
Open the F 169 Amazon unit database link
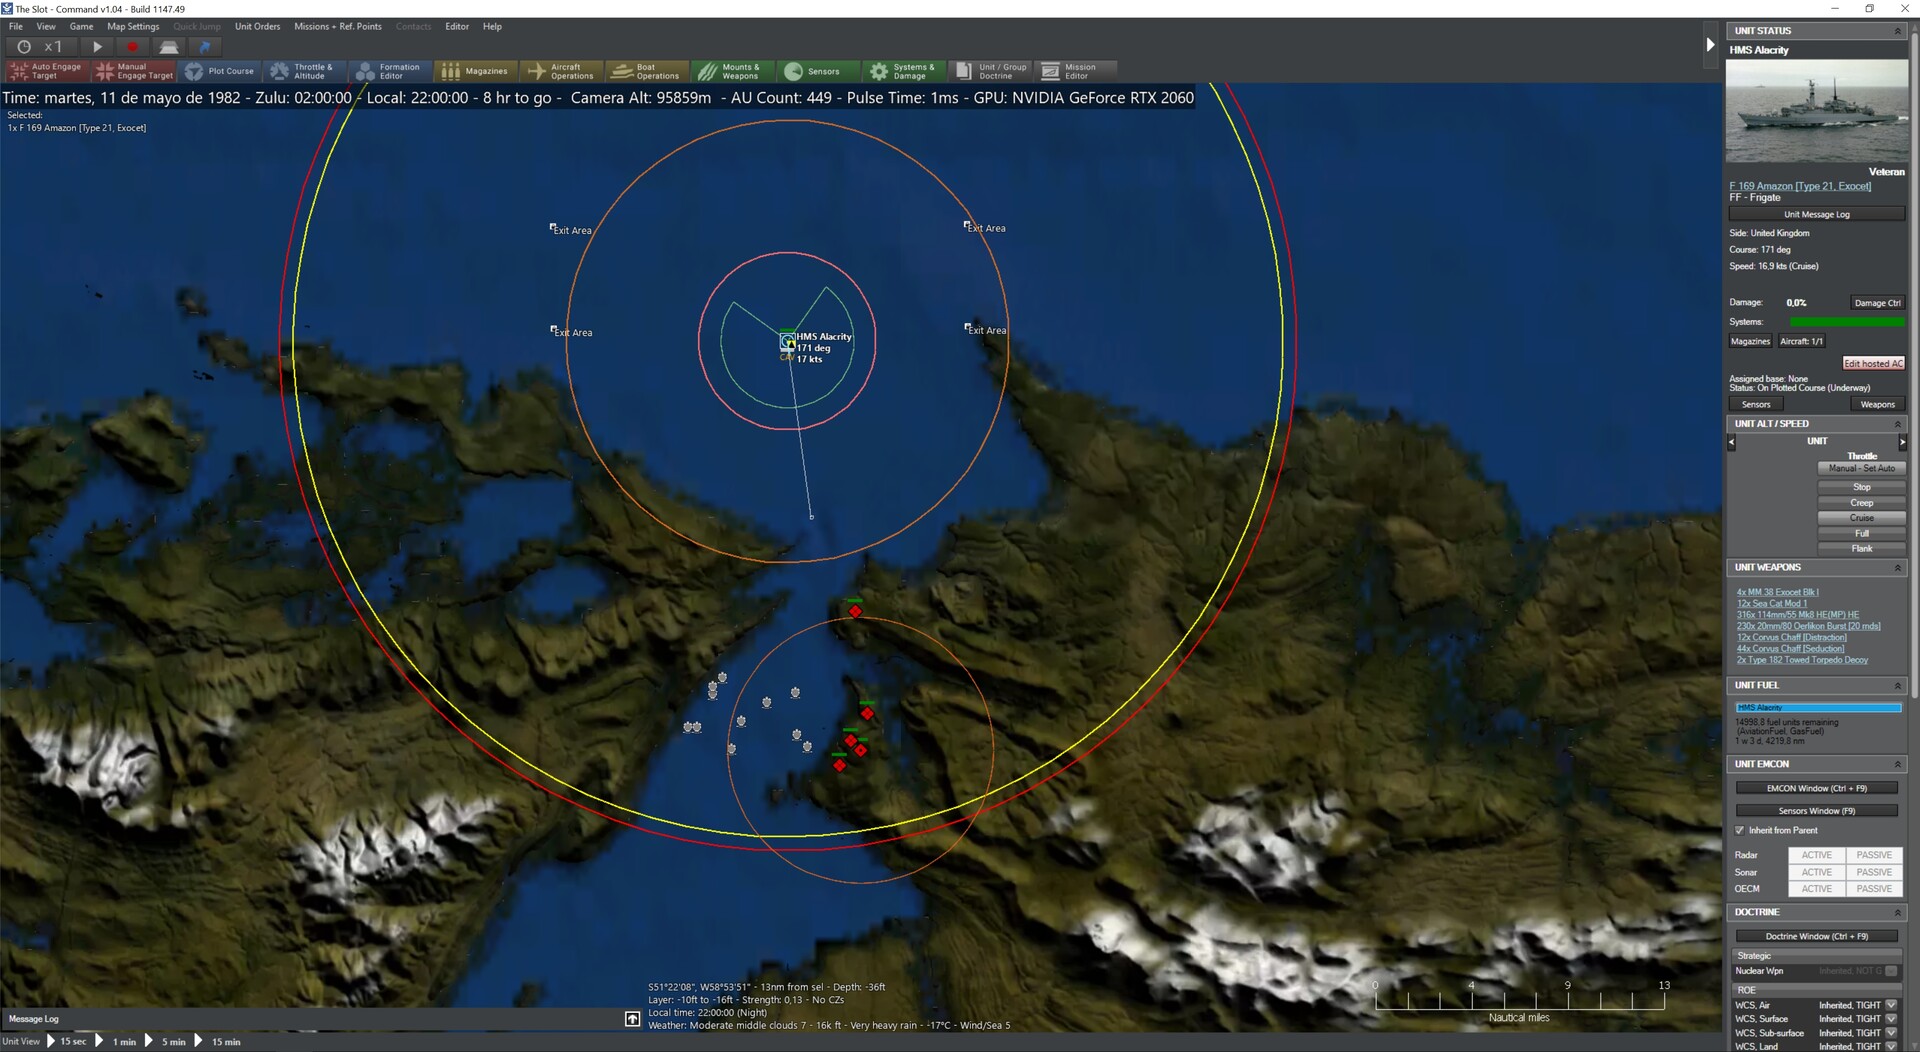click(1801, 186)
